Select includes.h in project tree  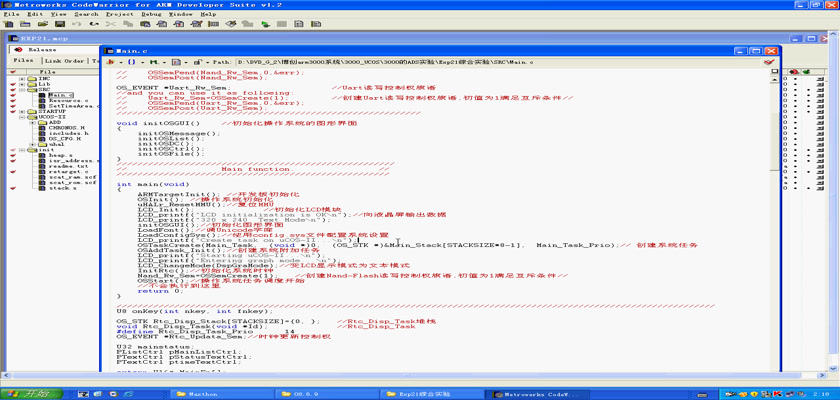click(68, 133)
